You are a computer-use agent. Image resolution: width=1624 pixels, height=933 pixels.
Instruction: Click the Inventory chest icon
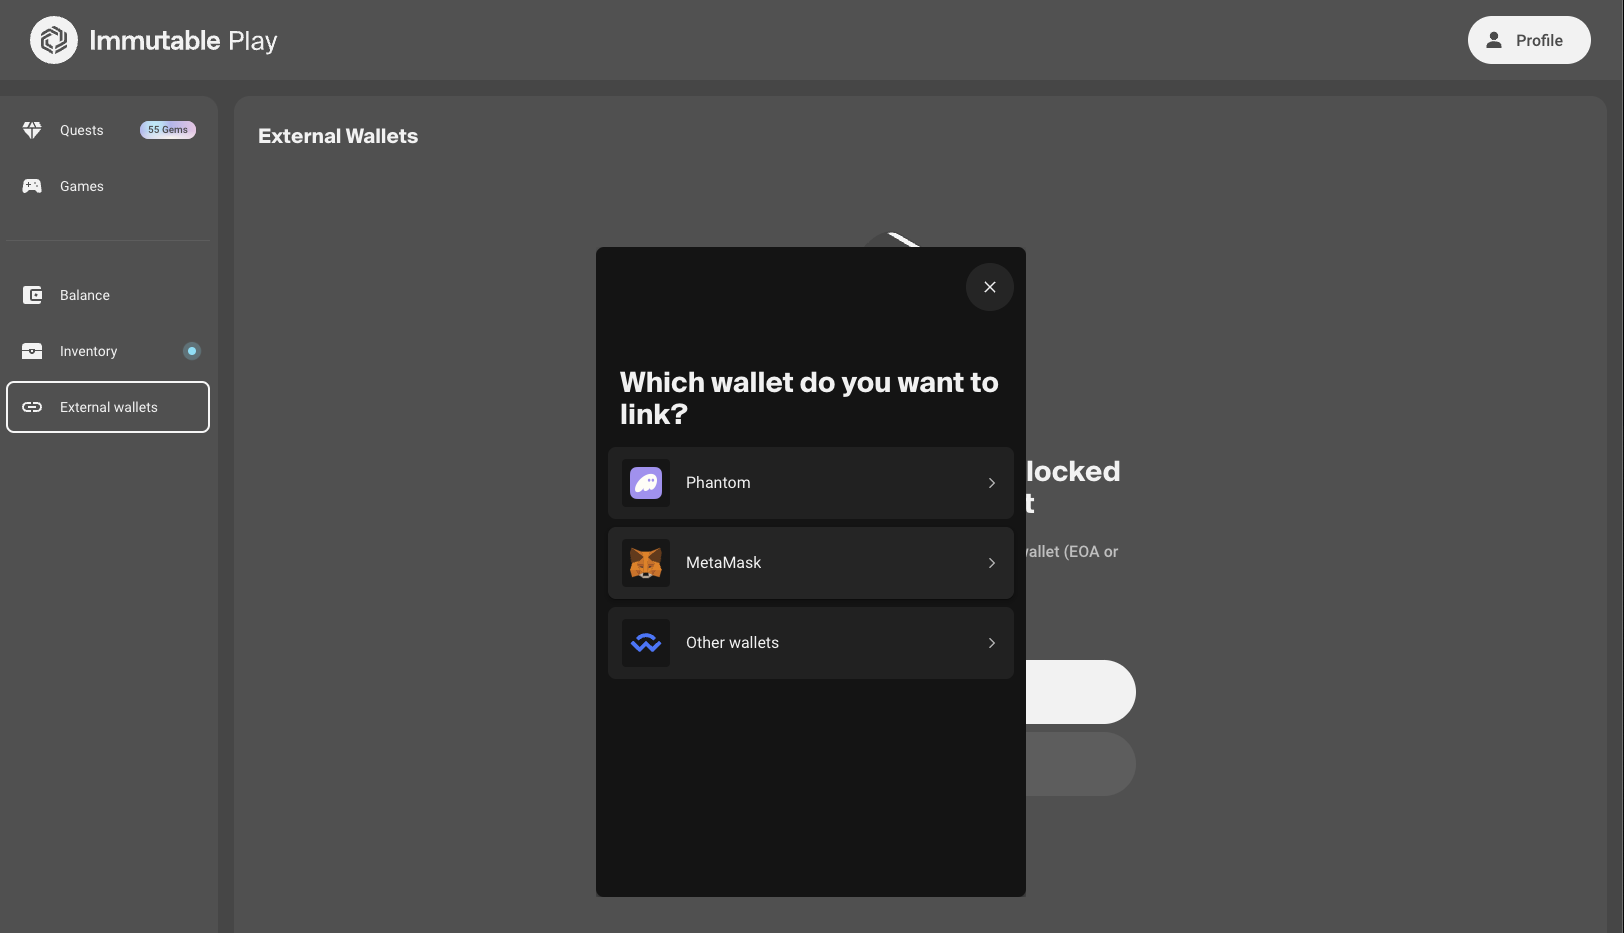click(32, 351)
